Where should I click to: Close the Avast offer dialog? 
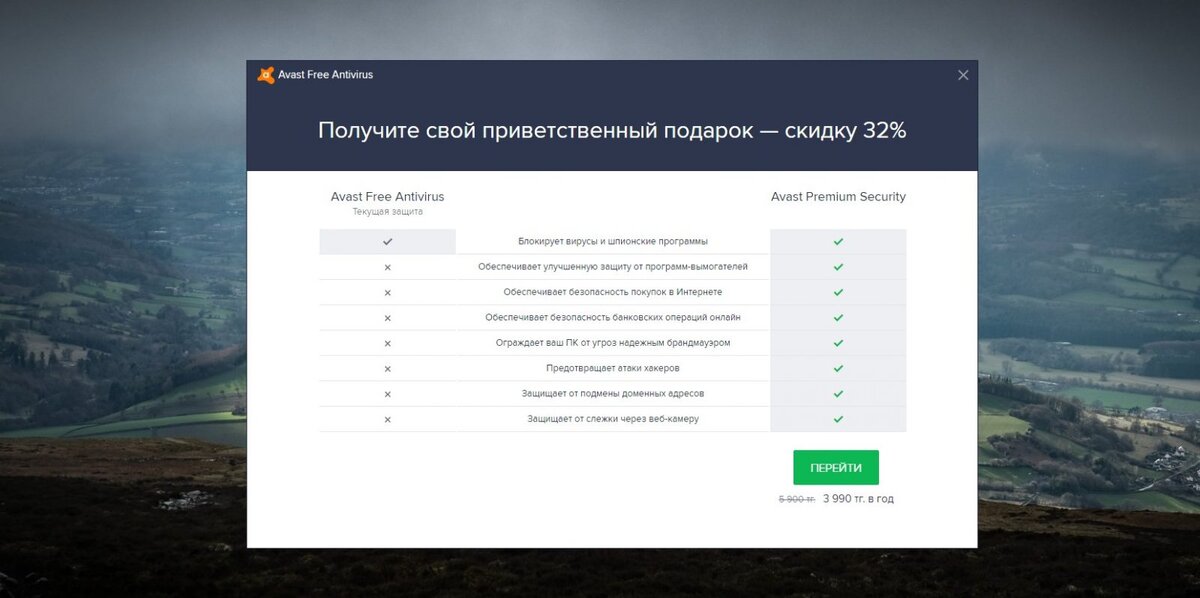coord(963,75)
